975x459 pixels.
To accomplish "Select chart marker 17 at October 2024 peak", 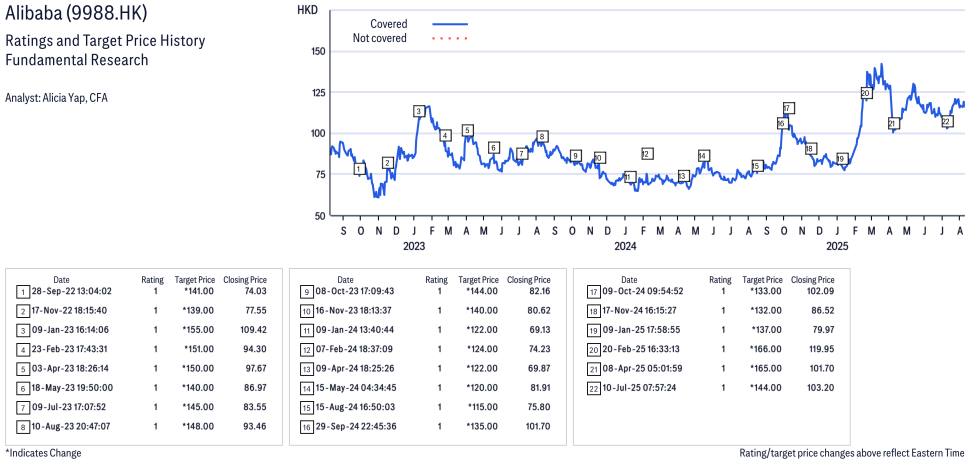I will tap(789, 108).
